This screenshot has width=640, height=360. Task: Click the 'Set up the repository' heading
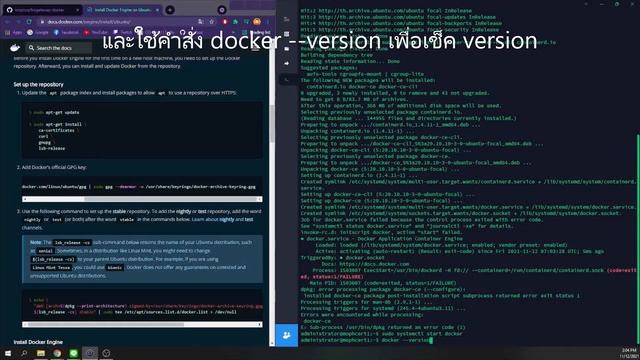[38, 84]
